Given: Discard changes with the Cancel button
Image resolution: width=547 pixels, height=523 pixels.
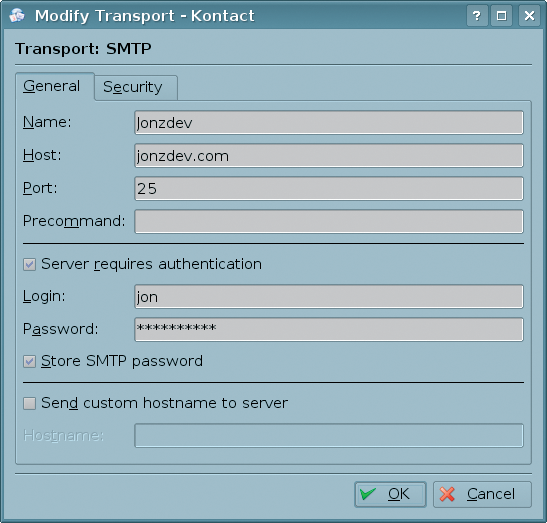Looking at the screenshot, I should click(x=482, y=494).
